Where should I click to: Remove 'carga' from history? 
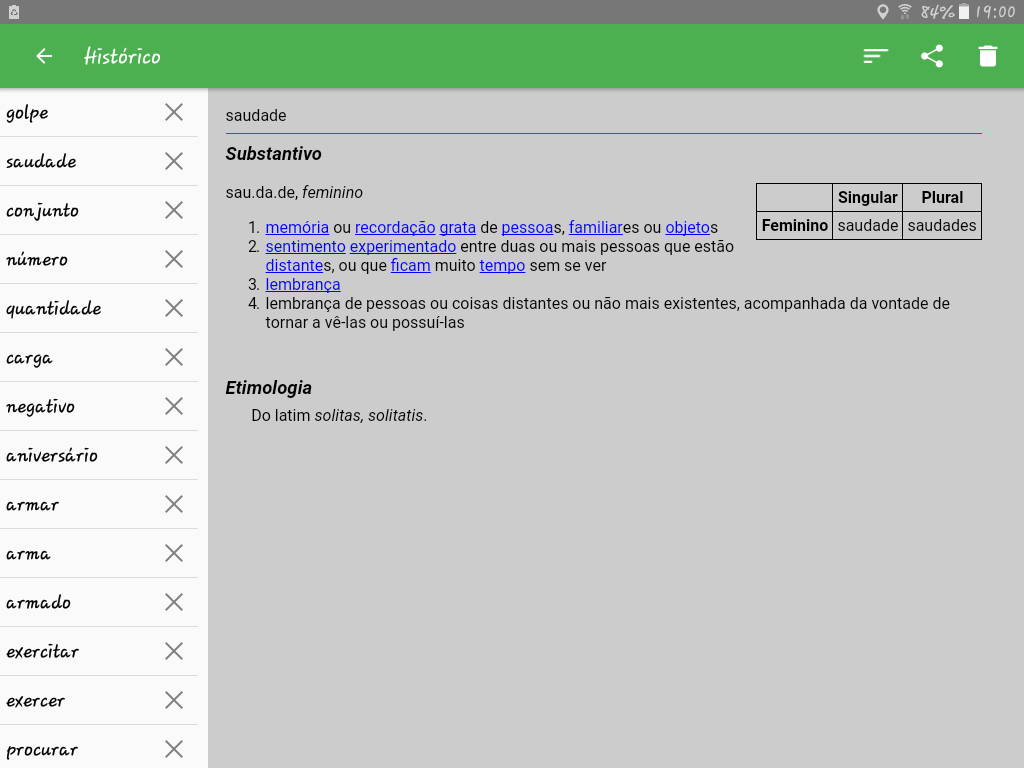(174, 357)
